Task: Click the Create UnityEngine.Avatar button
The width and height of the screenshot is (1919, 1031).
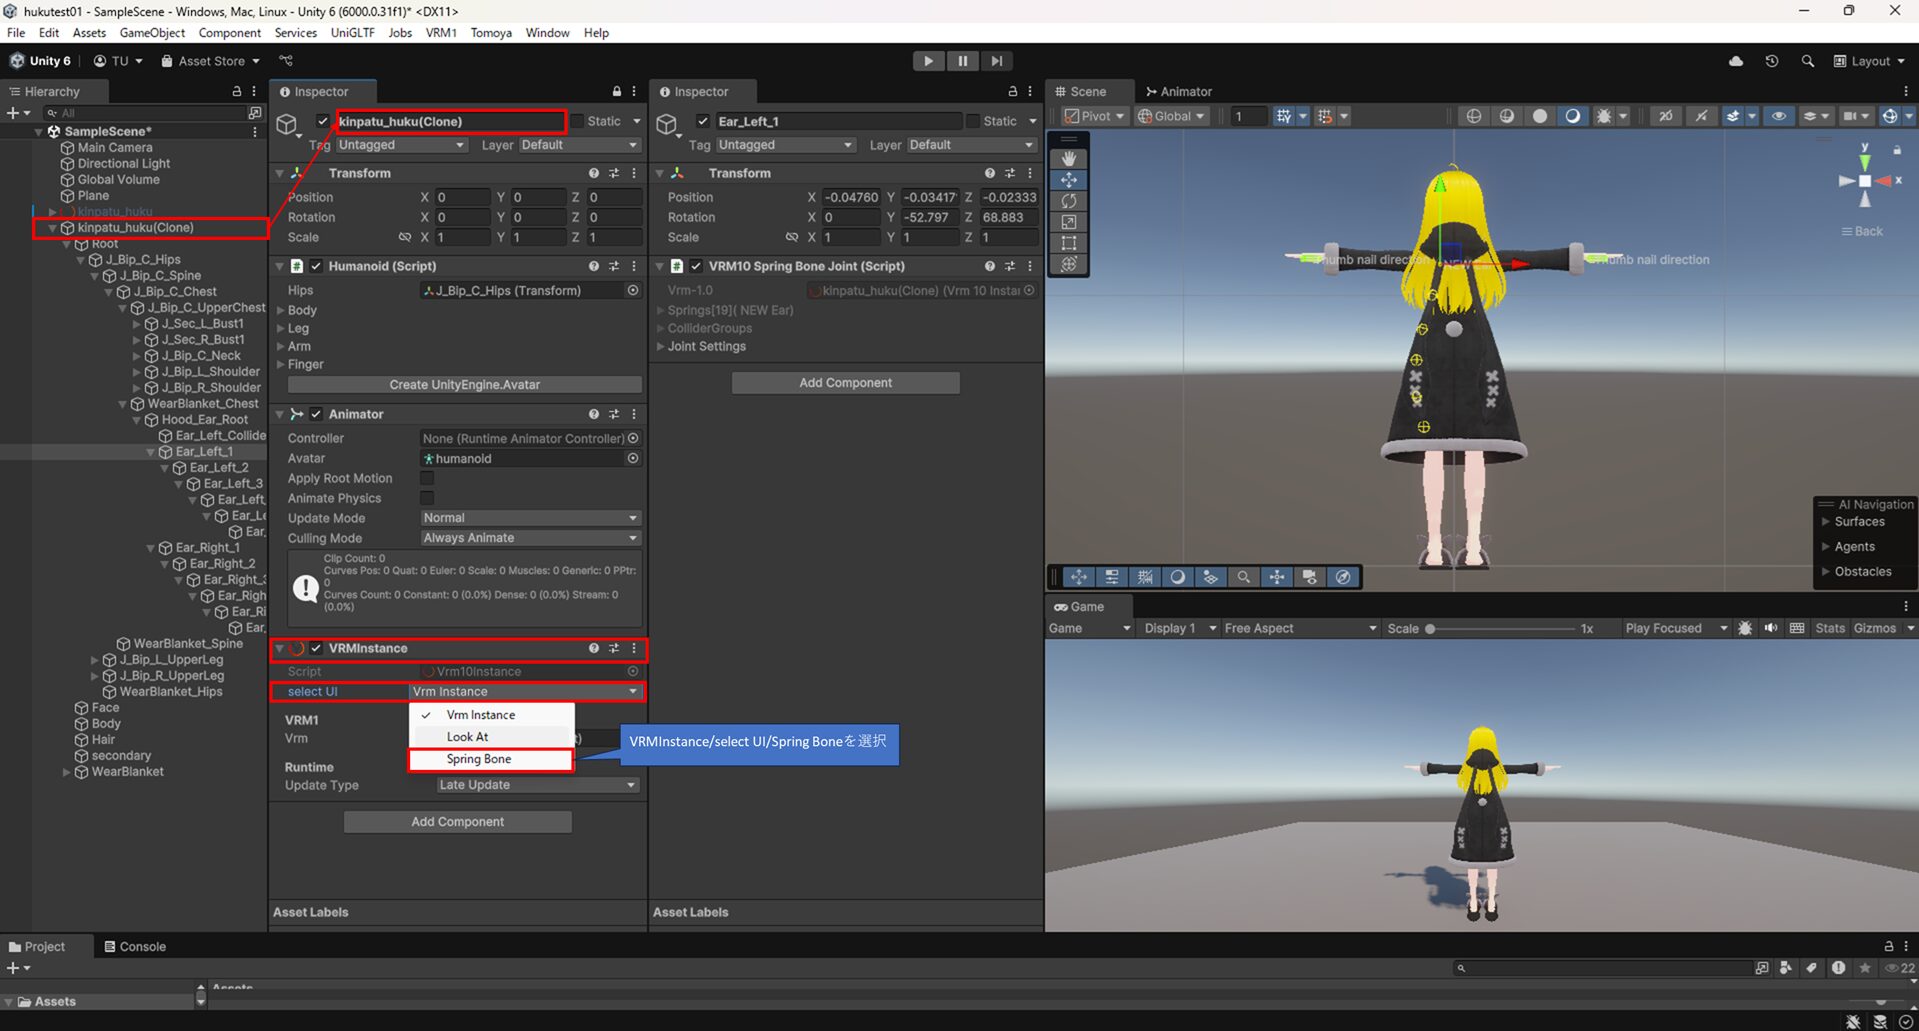Action: pos(464,385)
